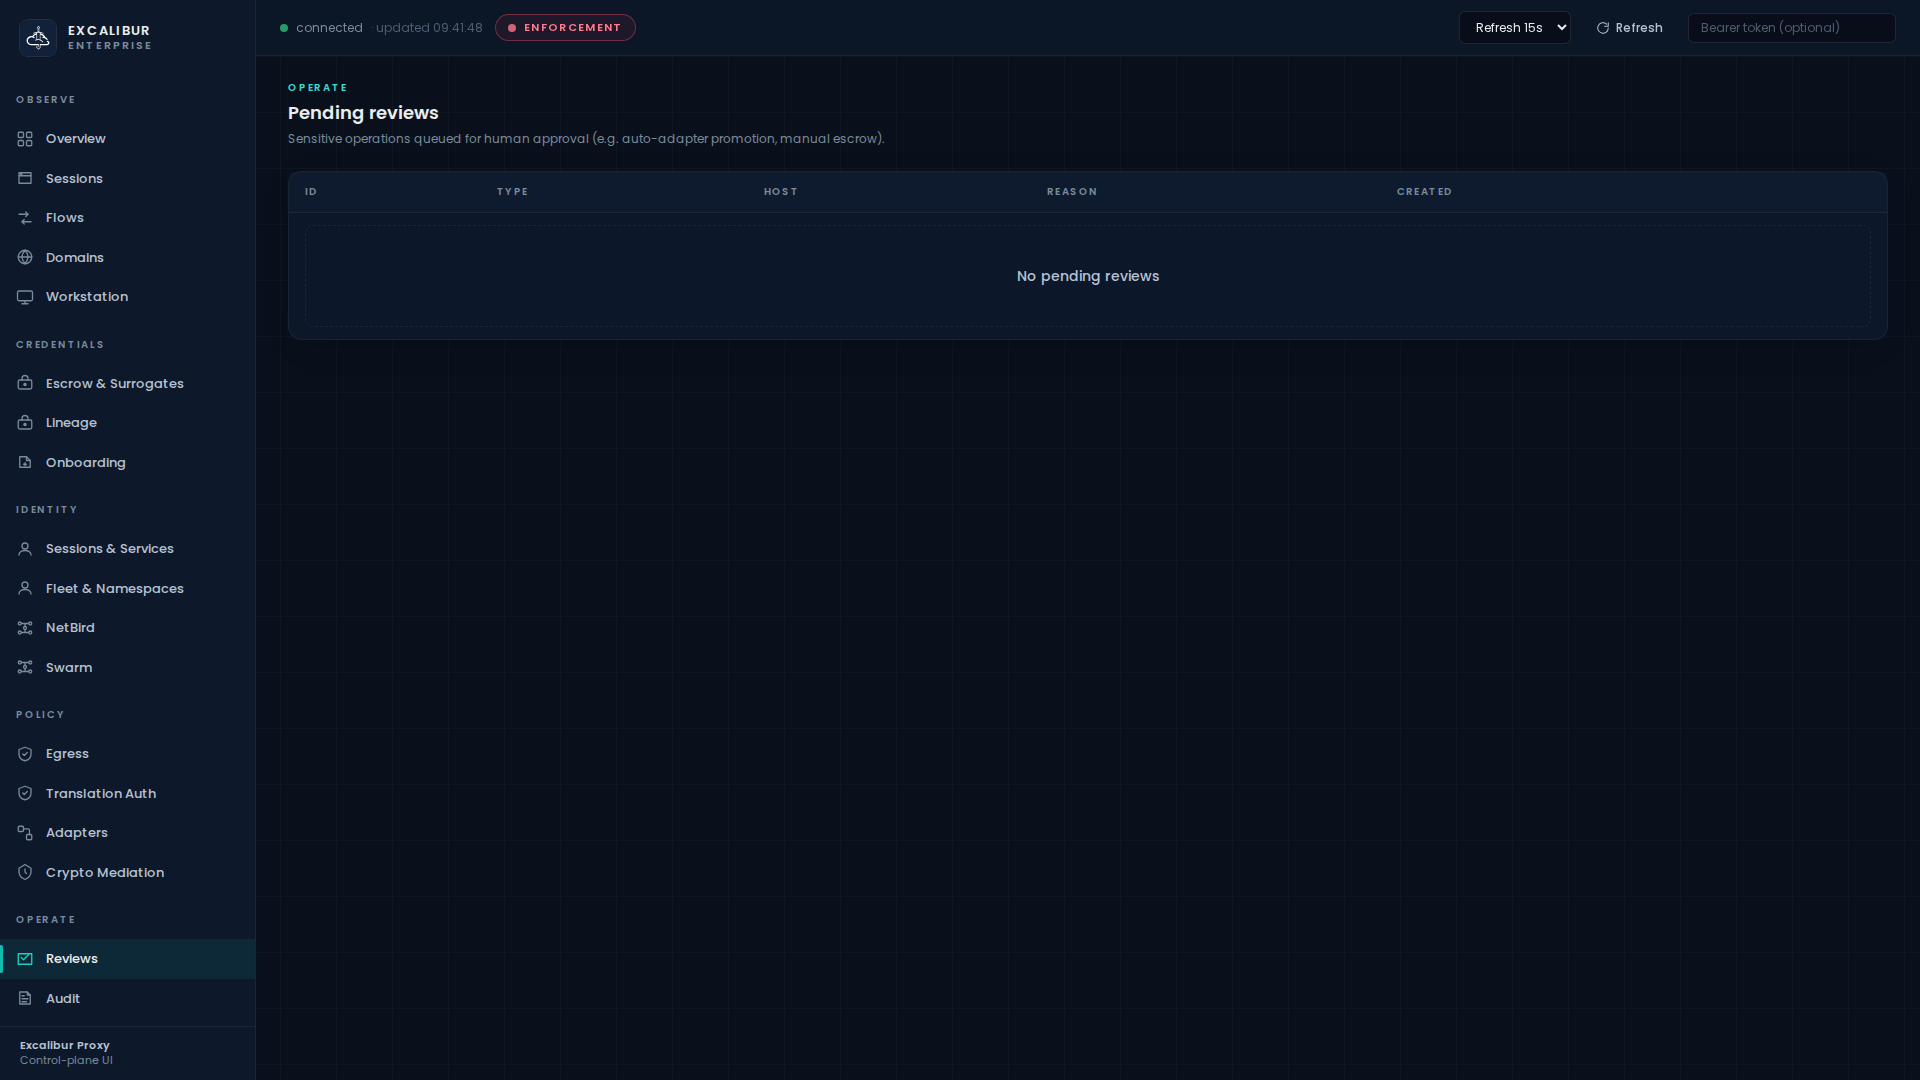
Task: Click the Bearer token input field
Action: [1790, 28]
